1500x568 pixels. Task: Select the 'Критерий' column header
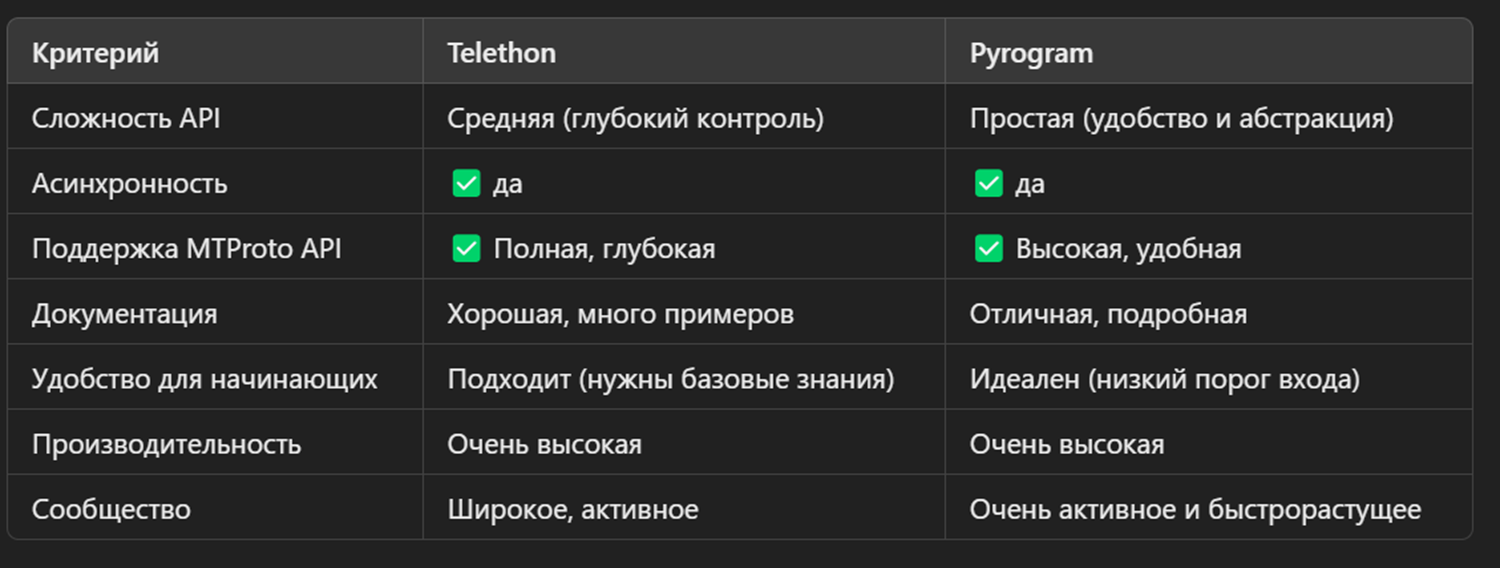tap(95, 53)
